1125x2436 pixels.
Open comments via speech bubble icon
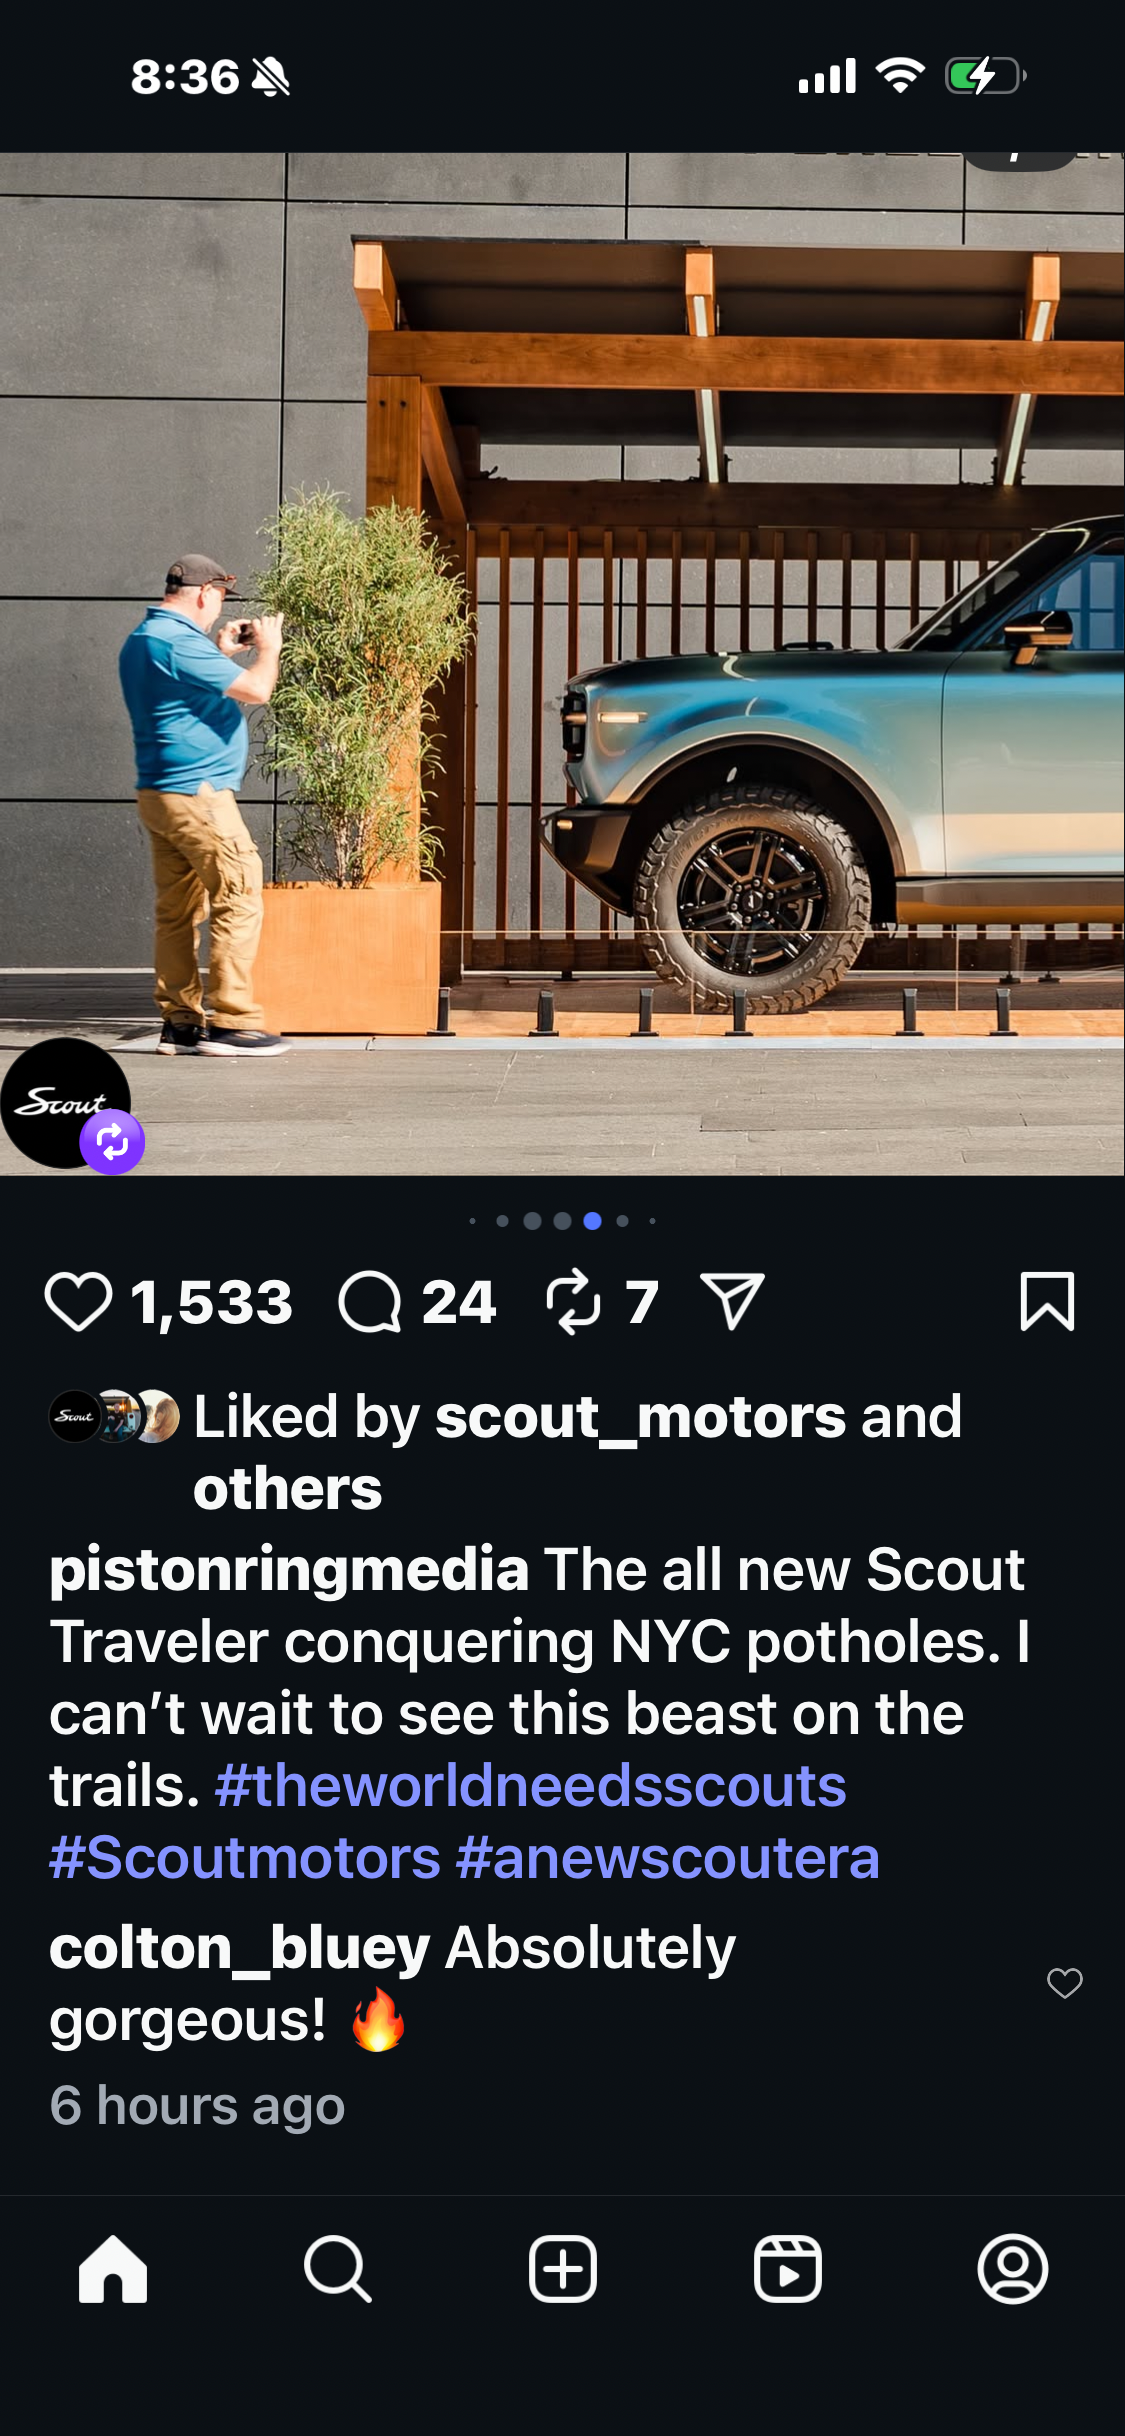tap(369, 1302)
